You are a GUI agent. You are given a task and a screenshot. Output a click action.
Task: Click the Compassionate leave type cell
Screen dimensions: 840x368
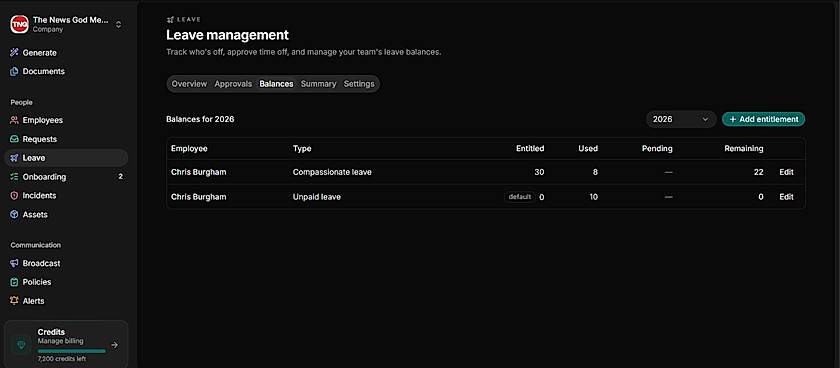pos(332,172)
